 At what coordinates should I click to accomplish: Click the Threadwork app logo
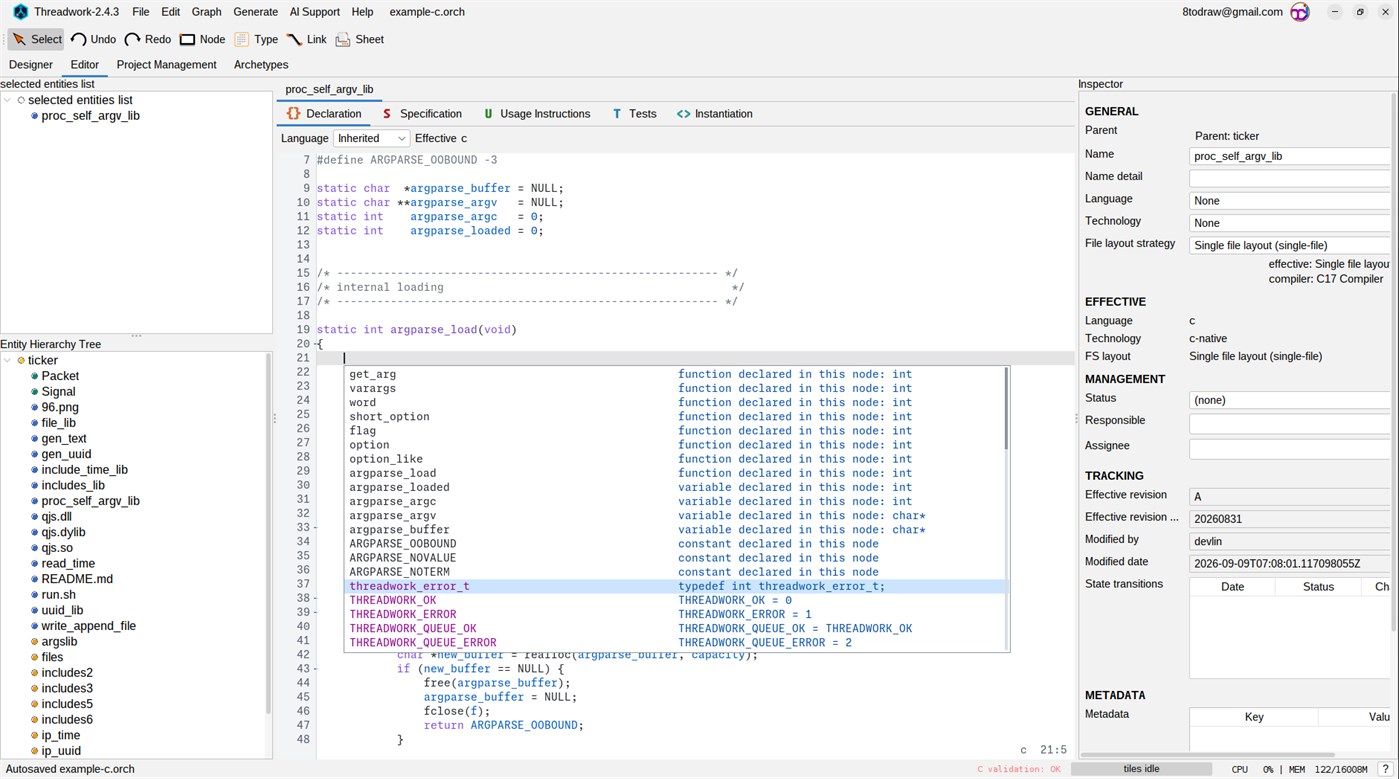pyautogui.click(x=20, y=12)
